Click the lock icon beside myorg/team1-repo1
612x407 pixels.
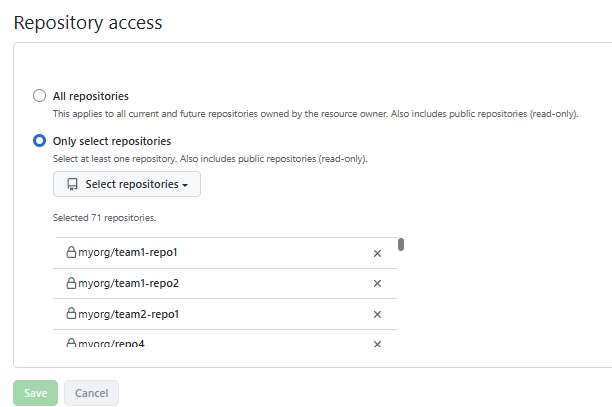click(x=71, y=252)
